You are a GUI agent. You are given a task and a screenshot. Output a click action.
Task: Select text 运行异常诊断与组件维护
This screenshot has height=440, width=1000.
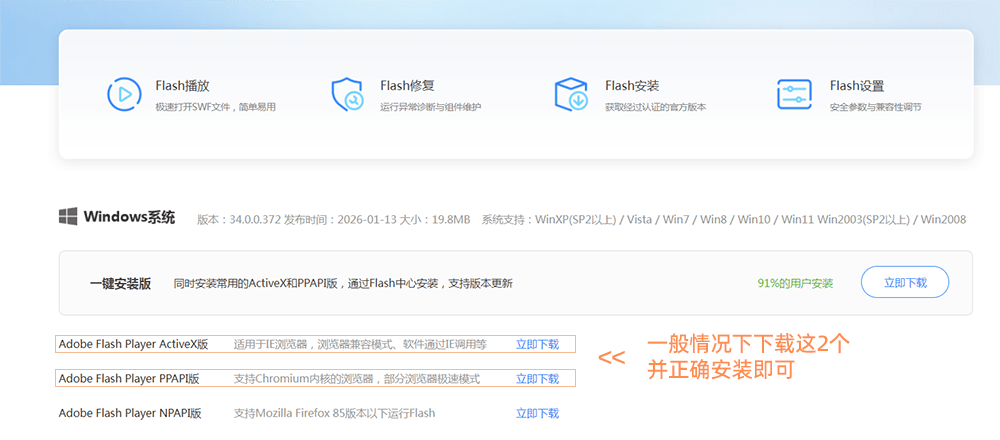tap(430, 107)
